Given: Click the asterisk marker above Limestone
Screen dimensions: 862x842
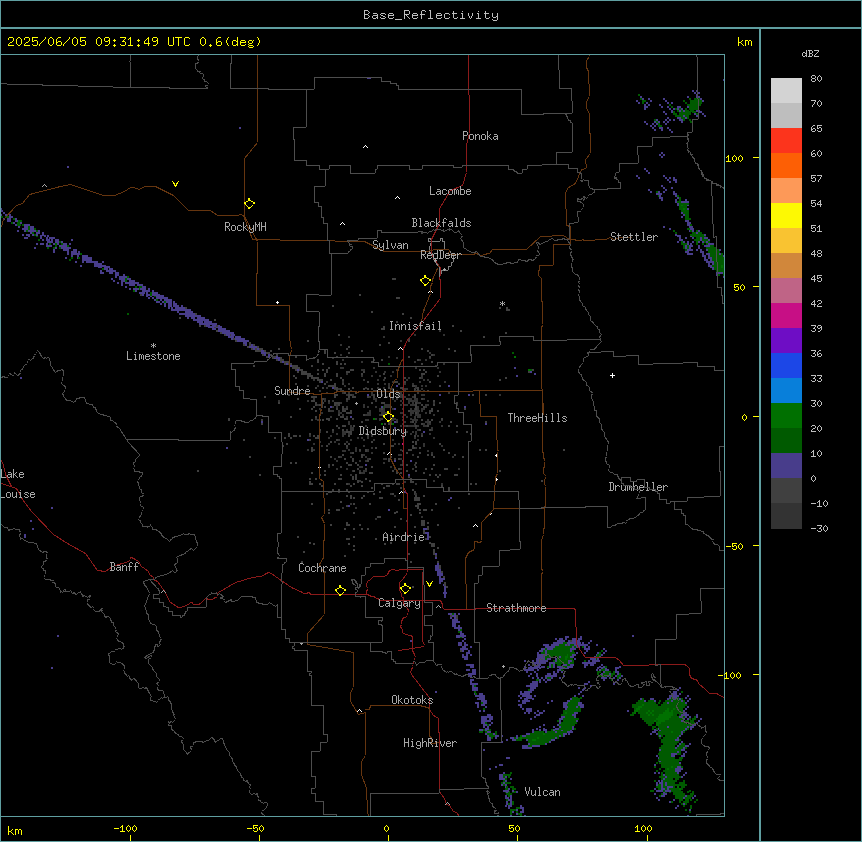Looking at the screenshot, I should (153, 346).
